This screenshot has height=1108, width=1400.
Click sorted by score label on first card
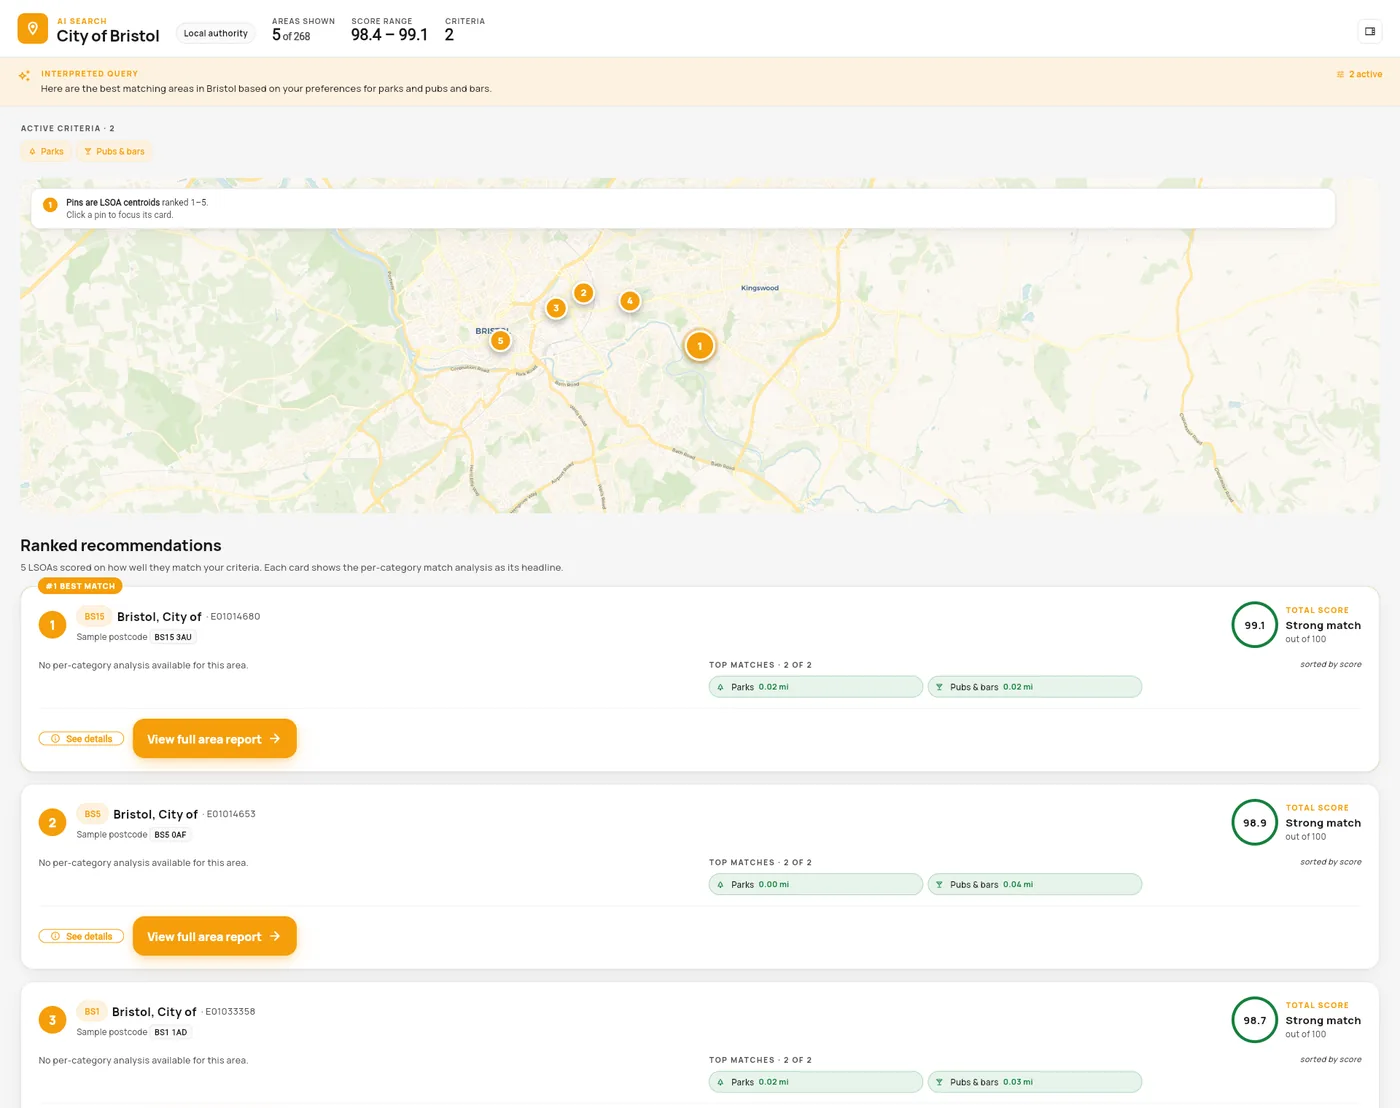1330,665
